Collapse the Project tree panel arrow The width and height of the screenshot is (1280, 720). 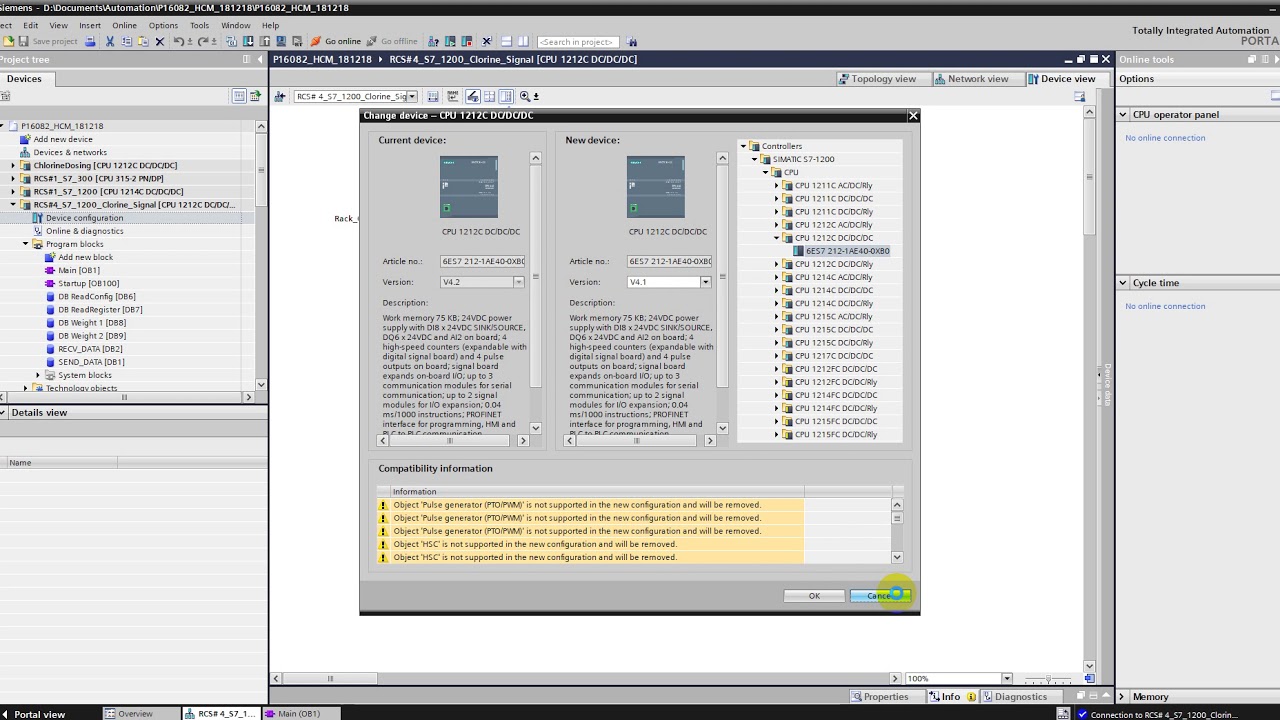(x=260, y=60)
